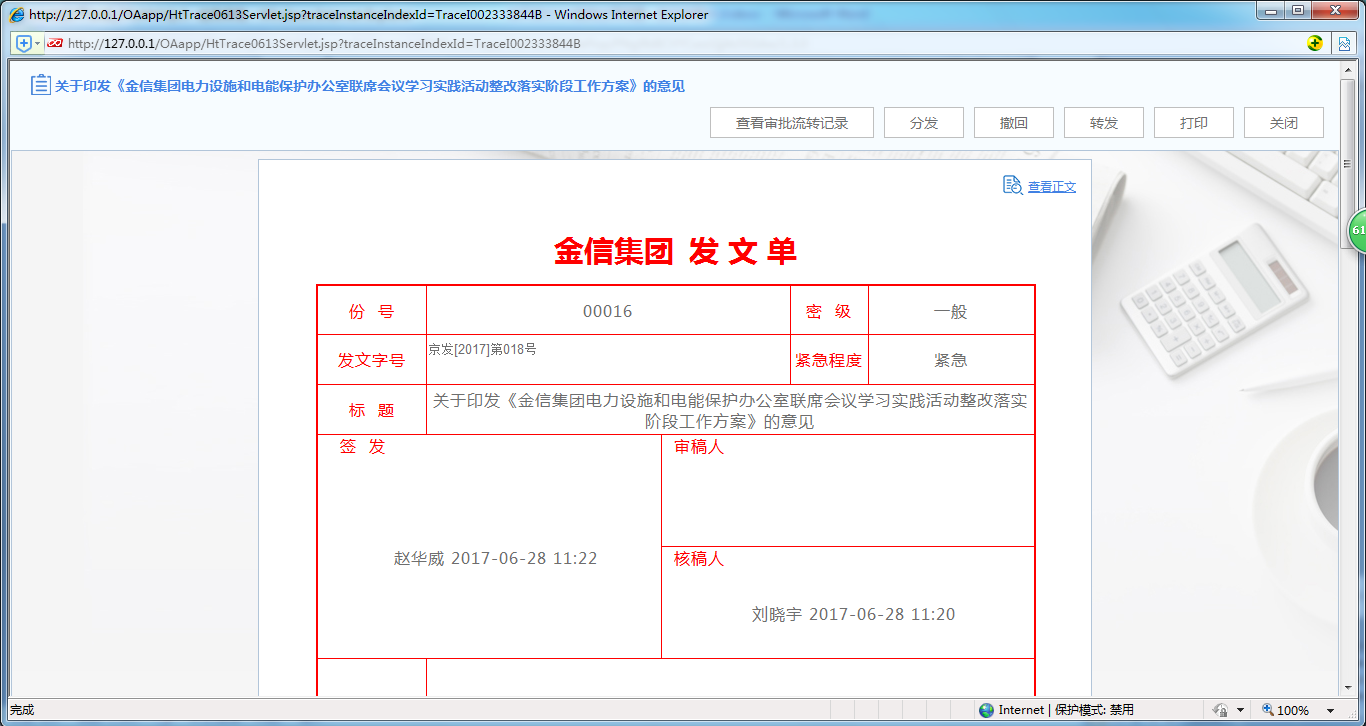Print the document using the 打印 button
This screenshot has width=1366, height=726.
pyautogui.click(x=1193, y=122)
